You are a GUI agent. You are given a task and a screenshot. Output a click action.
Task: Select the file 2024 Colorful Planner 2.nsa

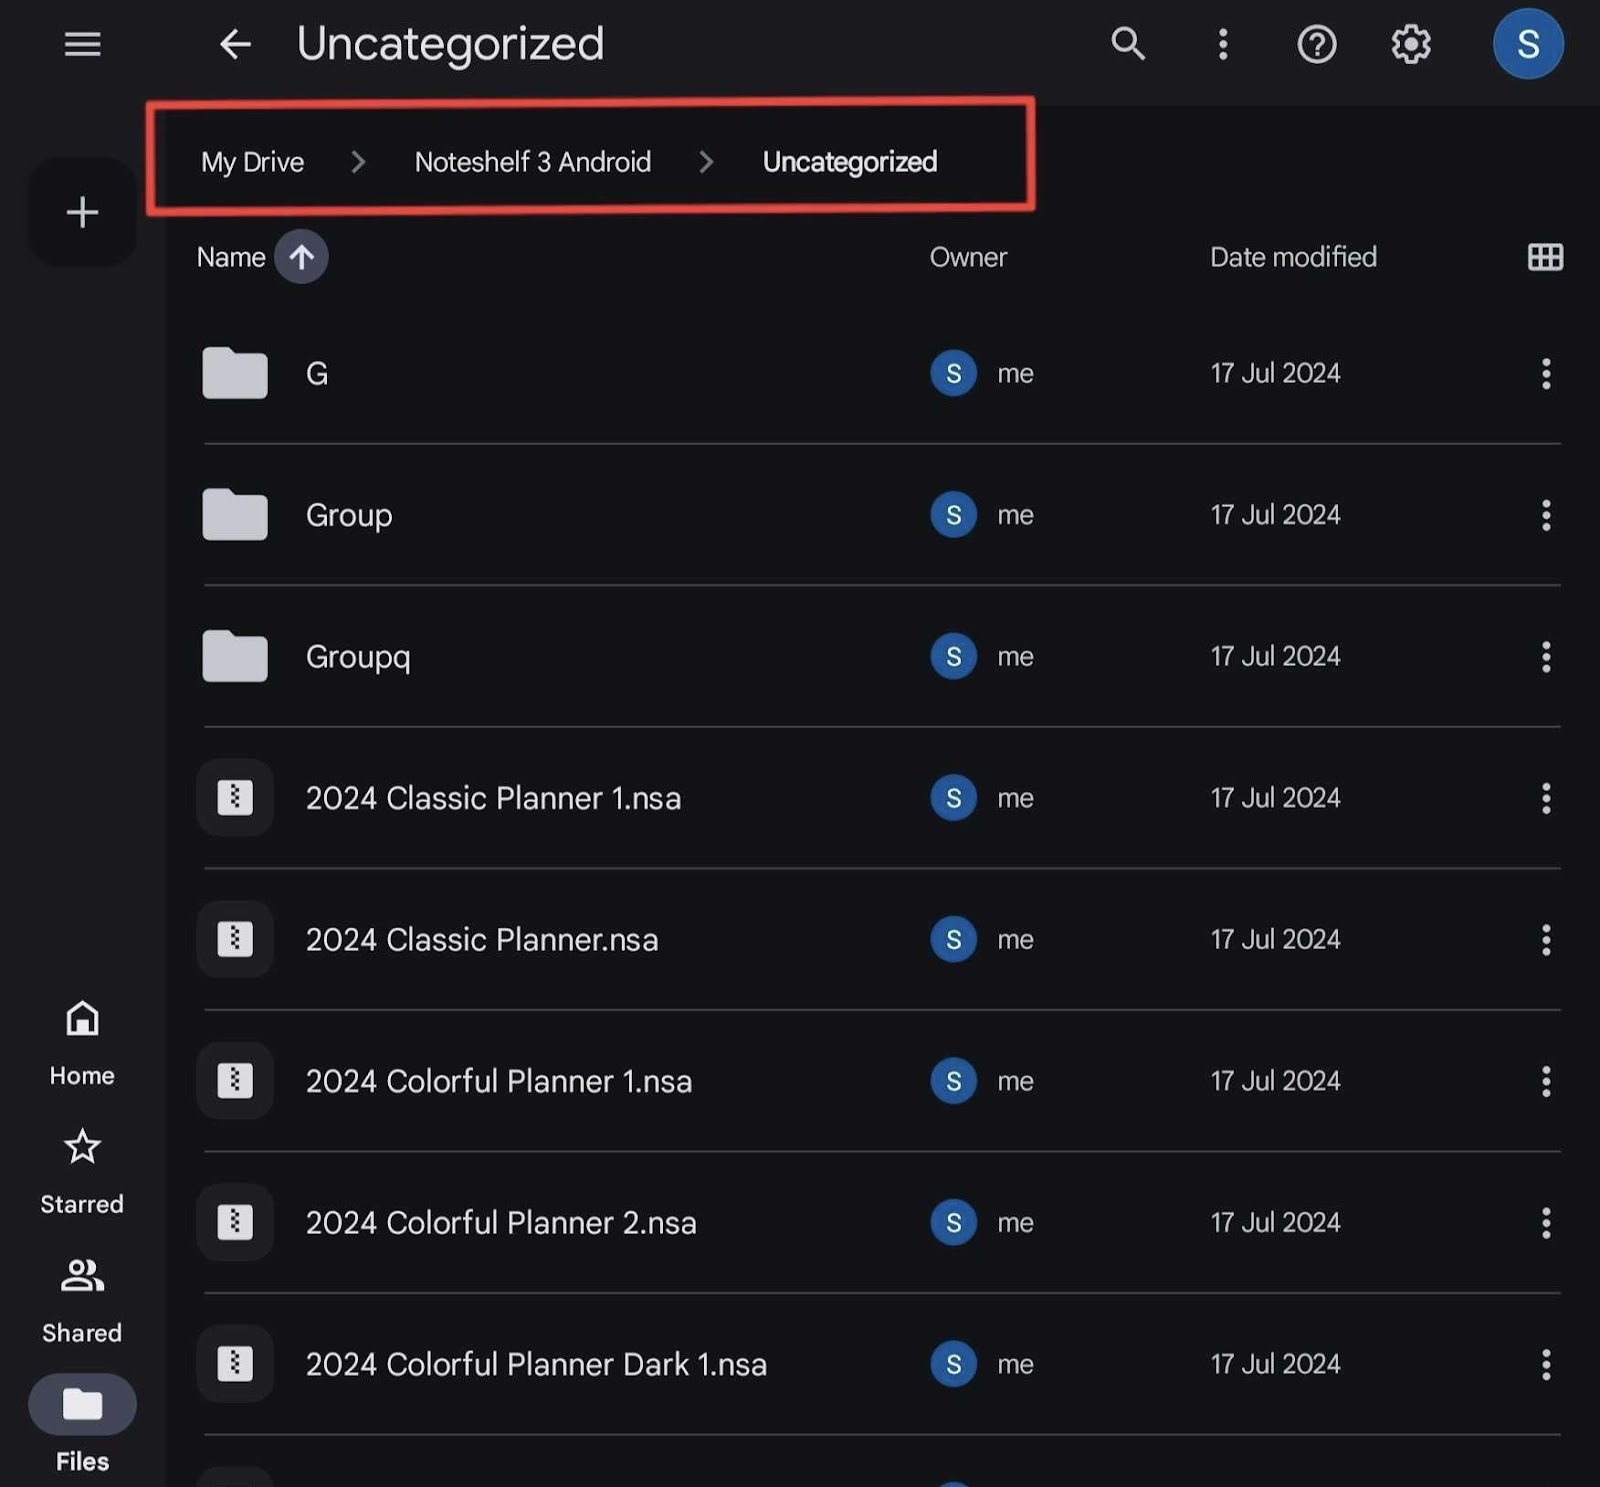[x=501, y=1222]
